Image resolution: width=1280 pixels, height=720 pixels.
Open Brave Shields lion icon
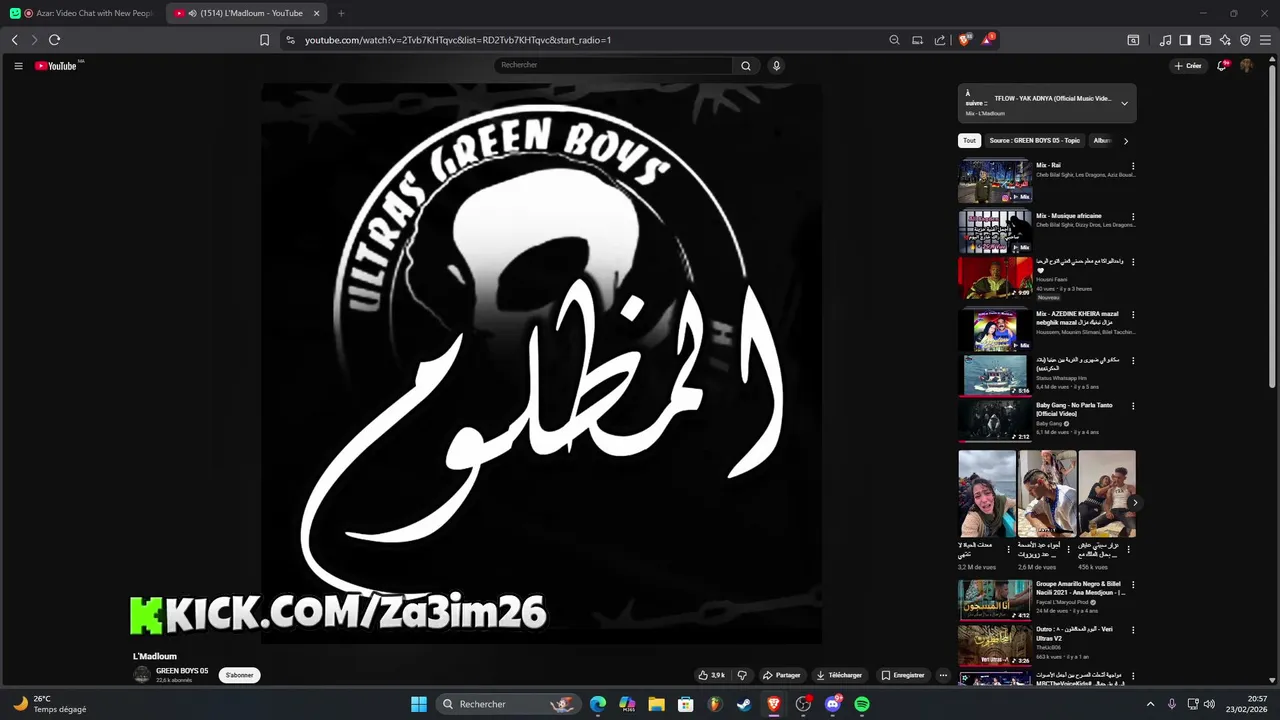(x=965, y=40)
